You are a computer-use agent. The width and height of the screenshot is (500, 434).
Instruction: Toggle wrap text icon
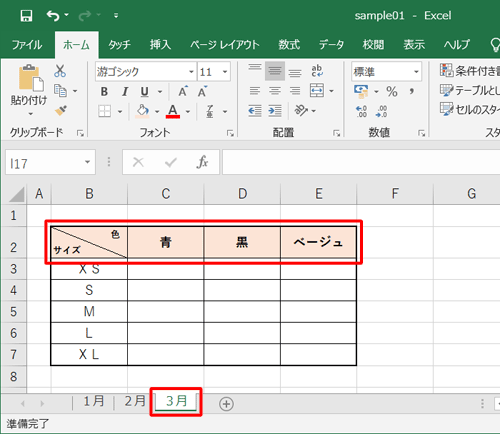tap(317, 71)
